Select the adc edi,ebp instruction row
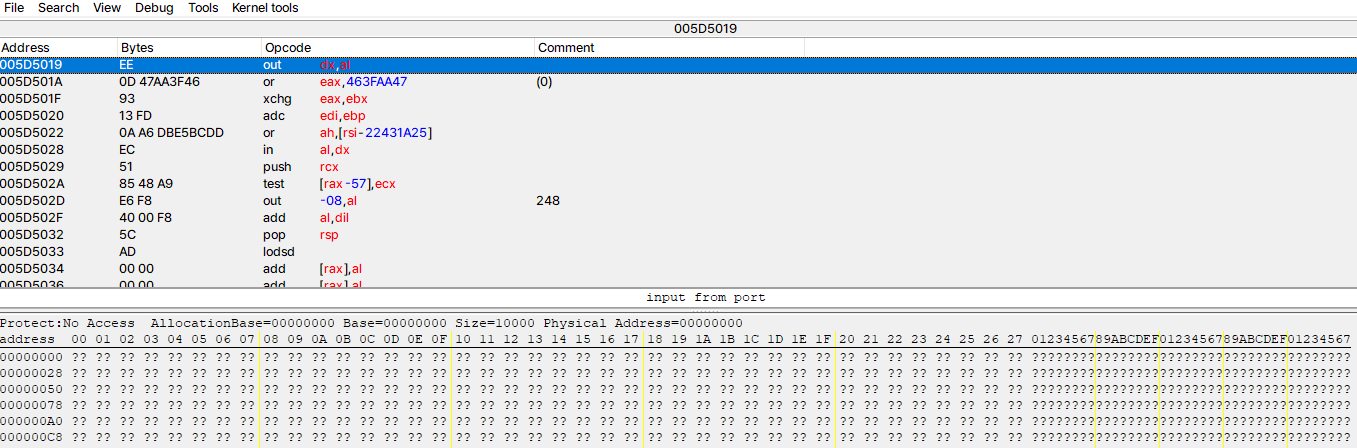 [400, 116]
